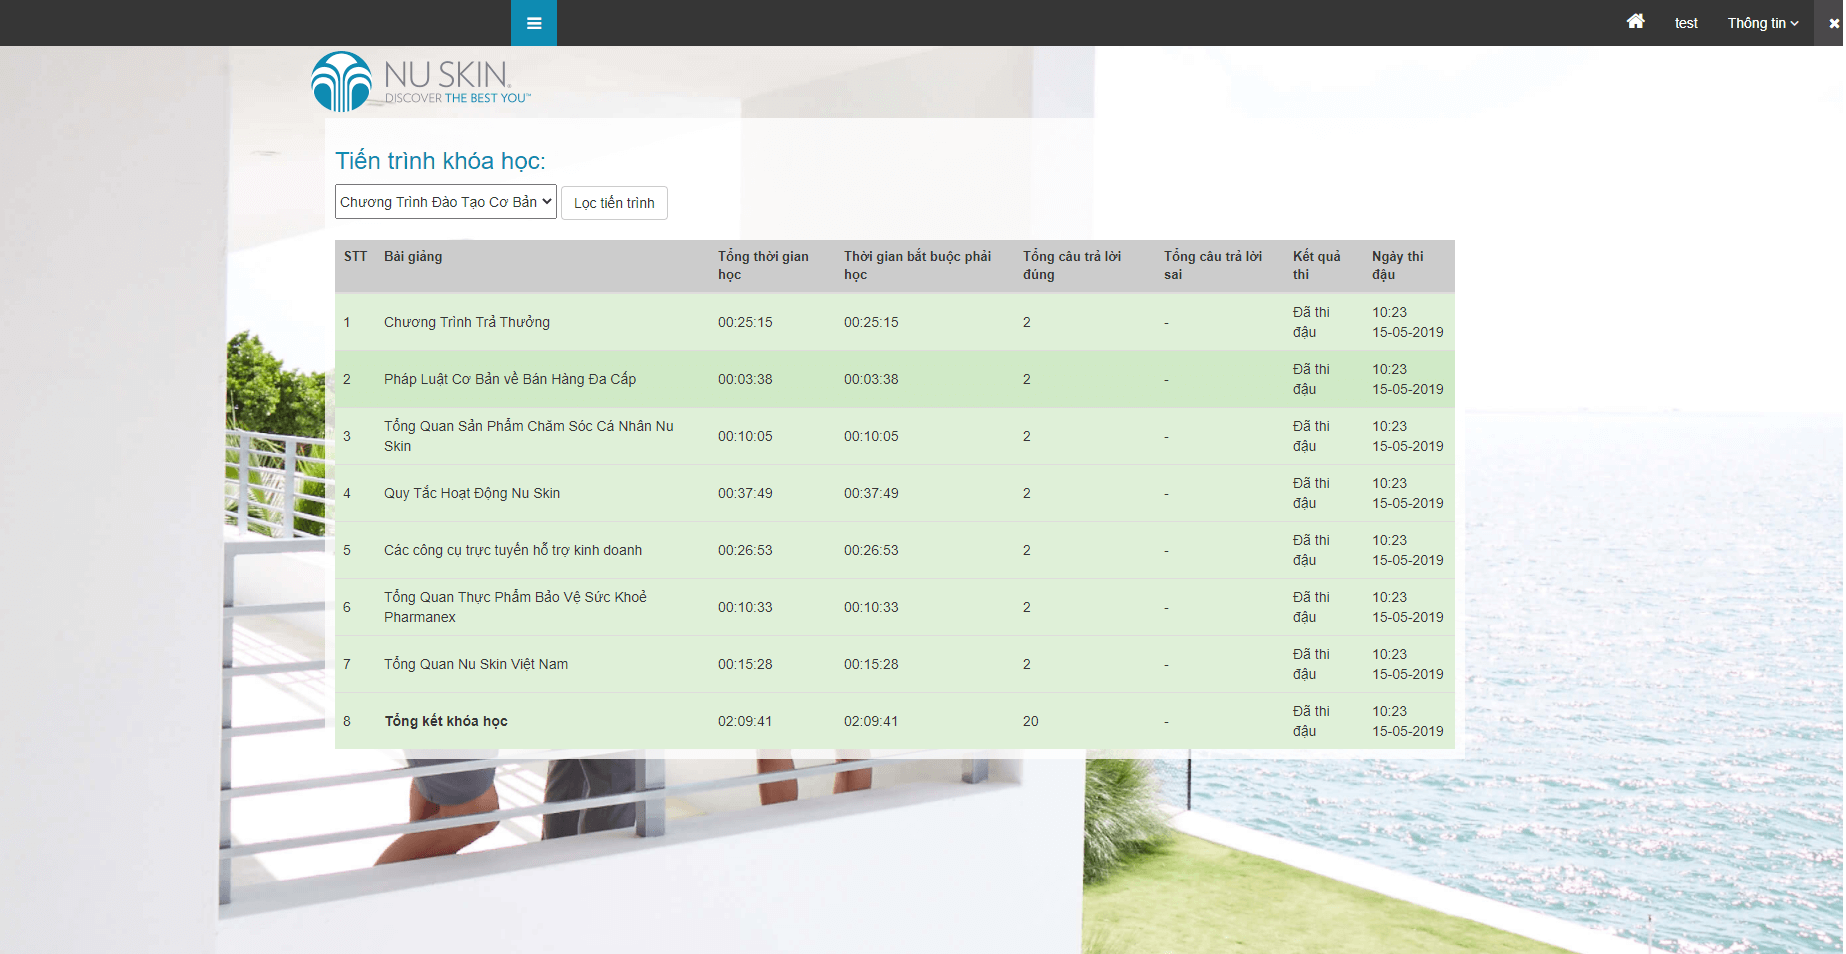Click required time 00:15:28 in row 7
Image resolution: width=1846 pixels, height=954 pixels.
click(x=871, y=664)
